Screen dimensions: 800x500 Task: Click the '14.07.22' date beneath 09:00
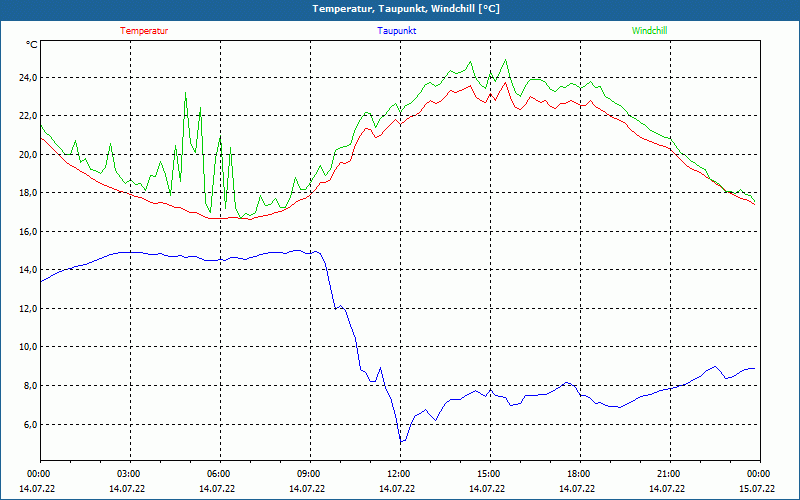pyautogui.click(x=307, y=488)
